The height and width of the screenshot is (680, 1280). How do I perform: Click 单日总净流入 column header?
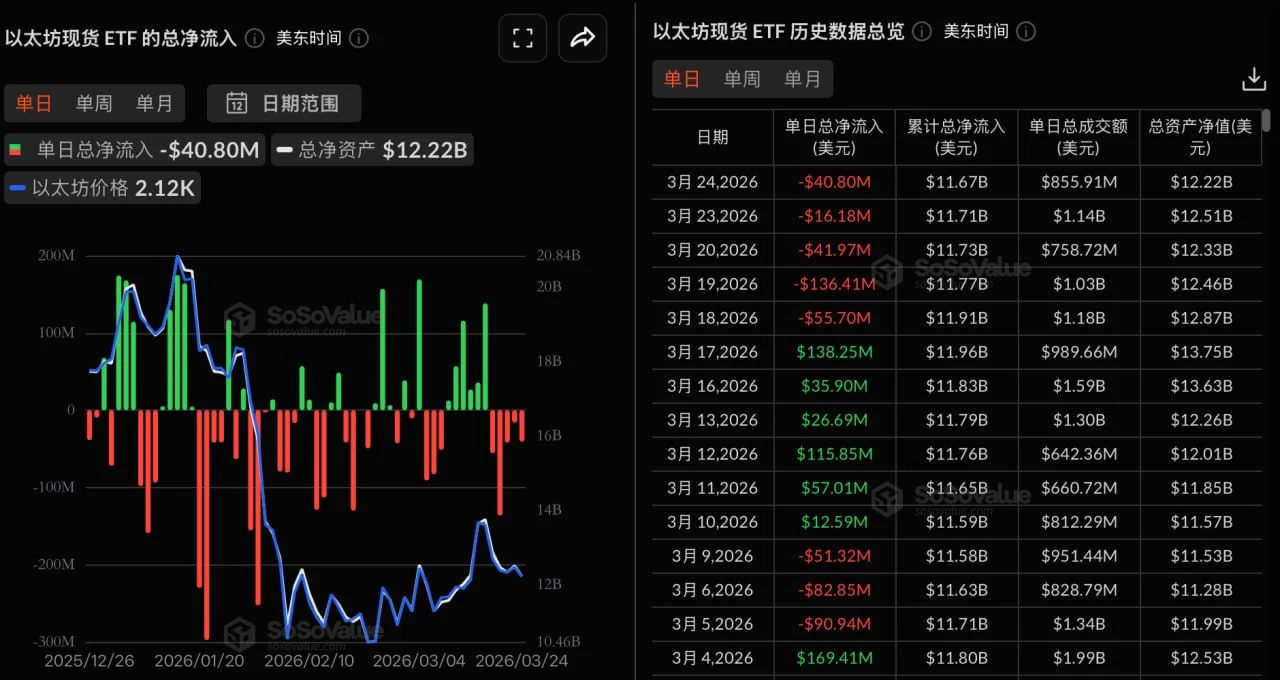[x=834, y=137]
